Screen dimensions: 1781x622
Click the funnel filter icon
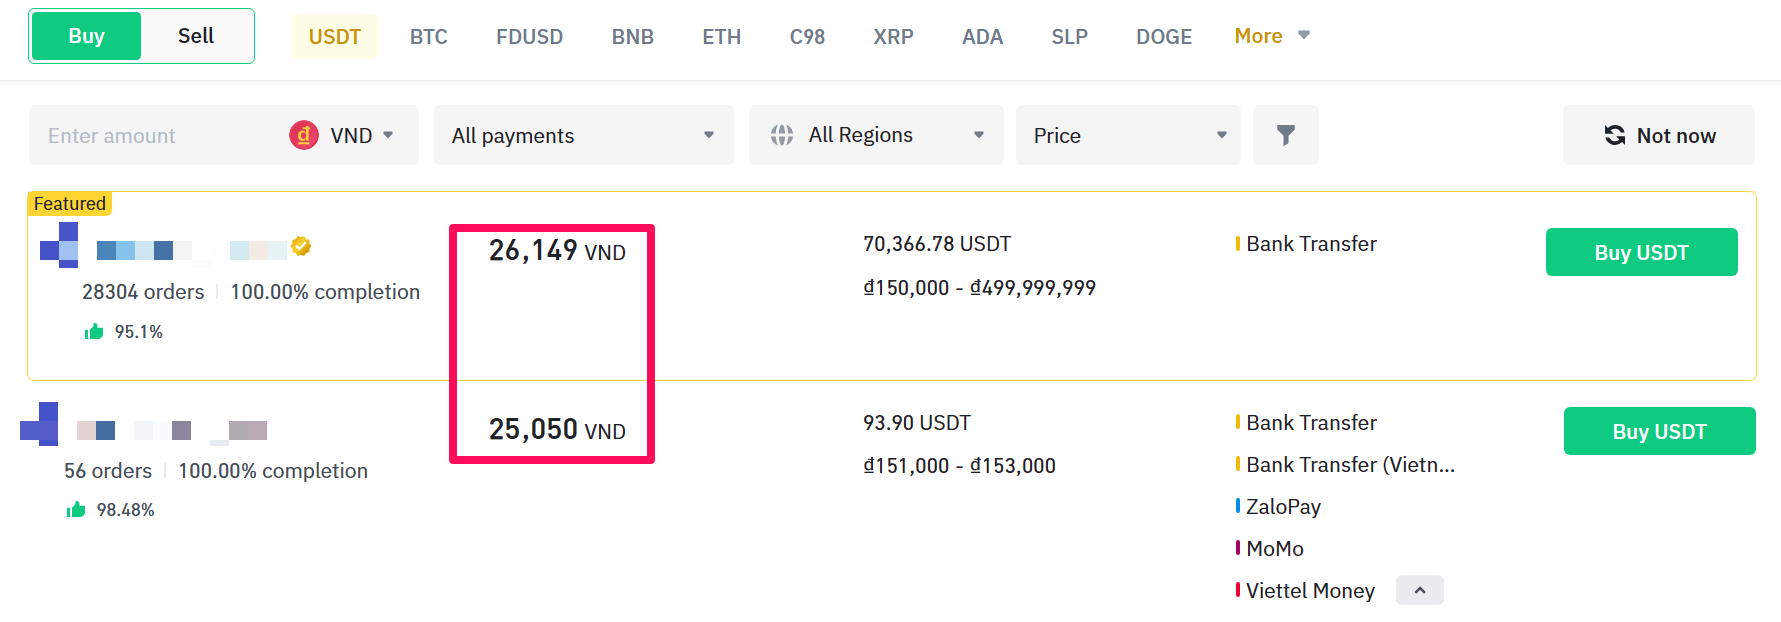[x=1285, y=135]
